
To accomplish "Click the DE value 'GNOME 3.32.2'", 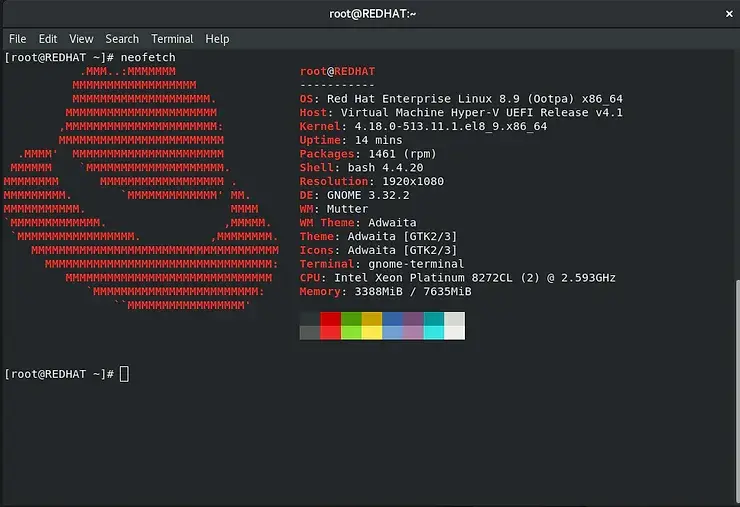I will 368,195.
